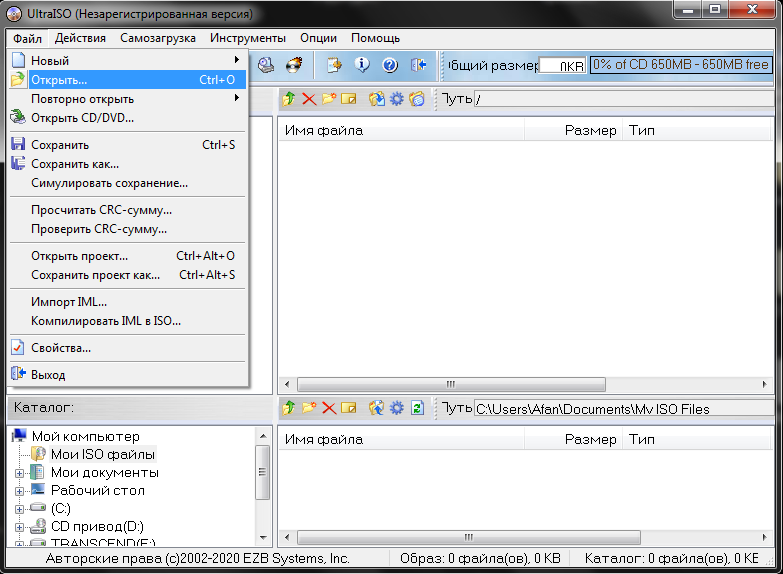Click the CD 650MB capacity progress bar
783x574 pixels.
coord(681,65)
